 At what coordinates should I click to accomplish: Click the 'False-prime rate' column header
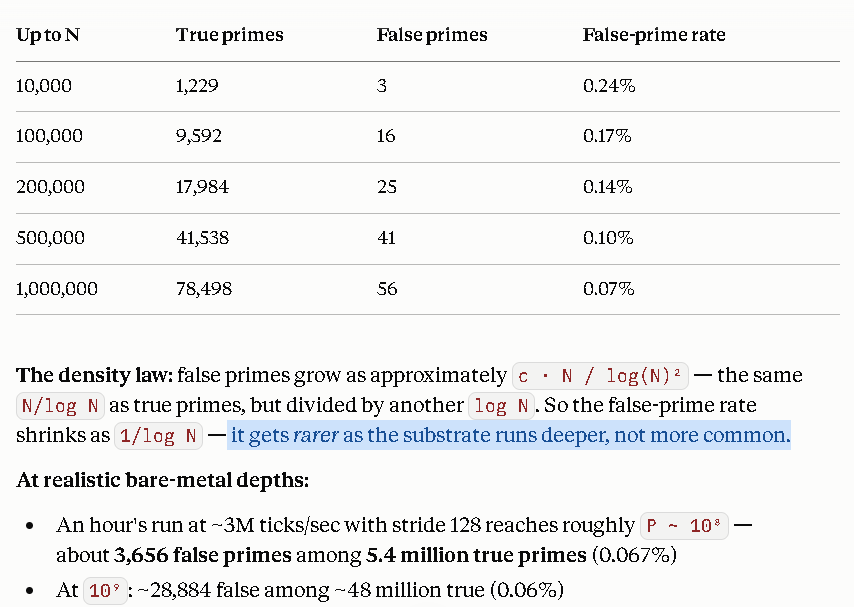click(654, 35)
